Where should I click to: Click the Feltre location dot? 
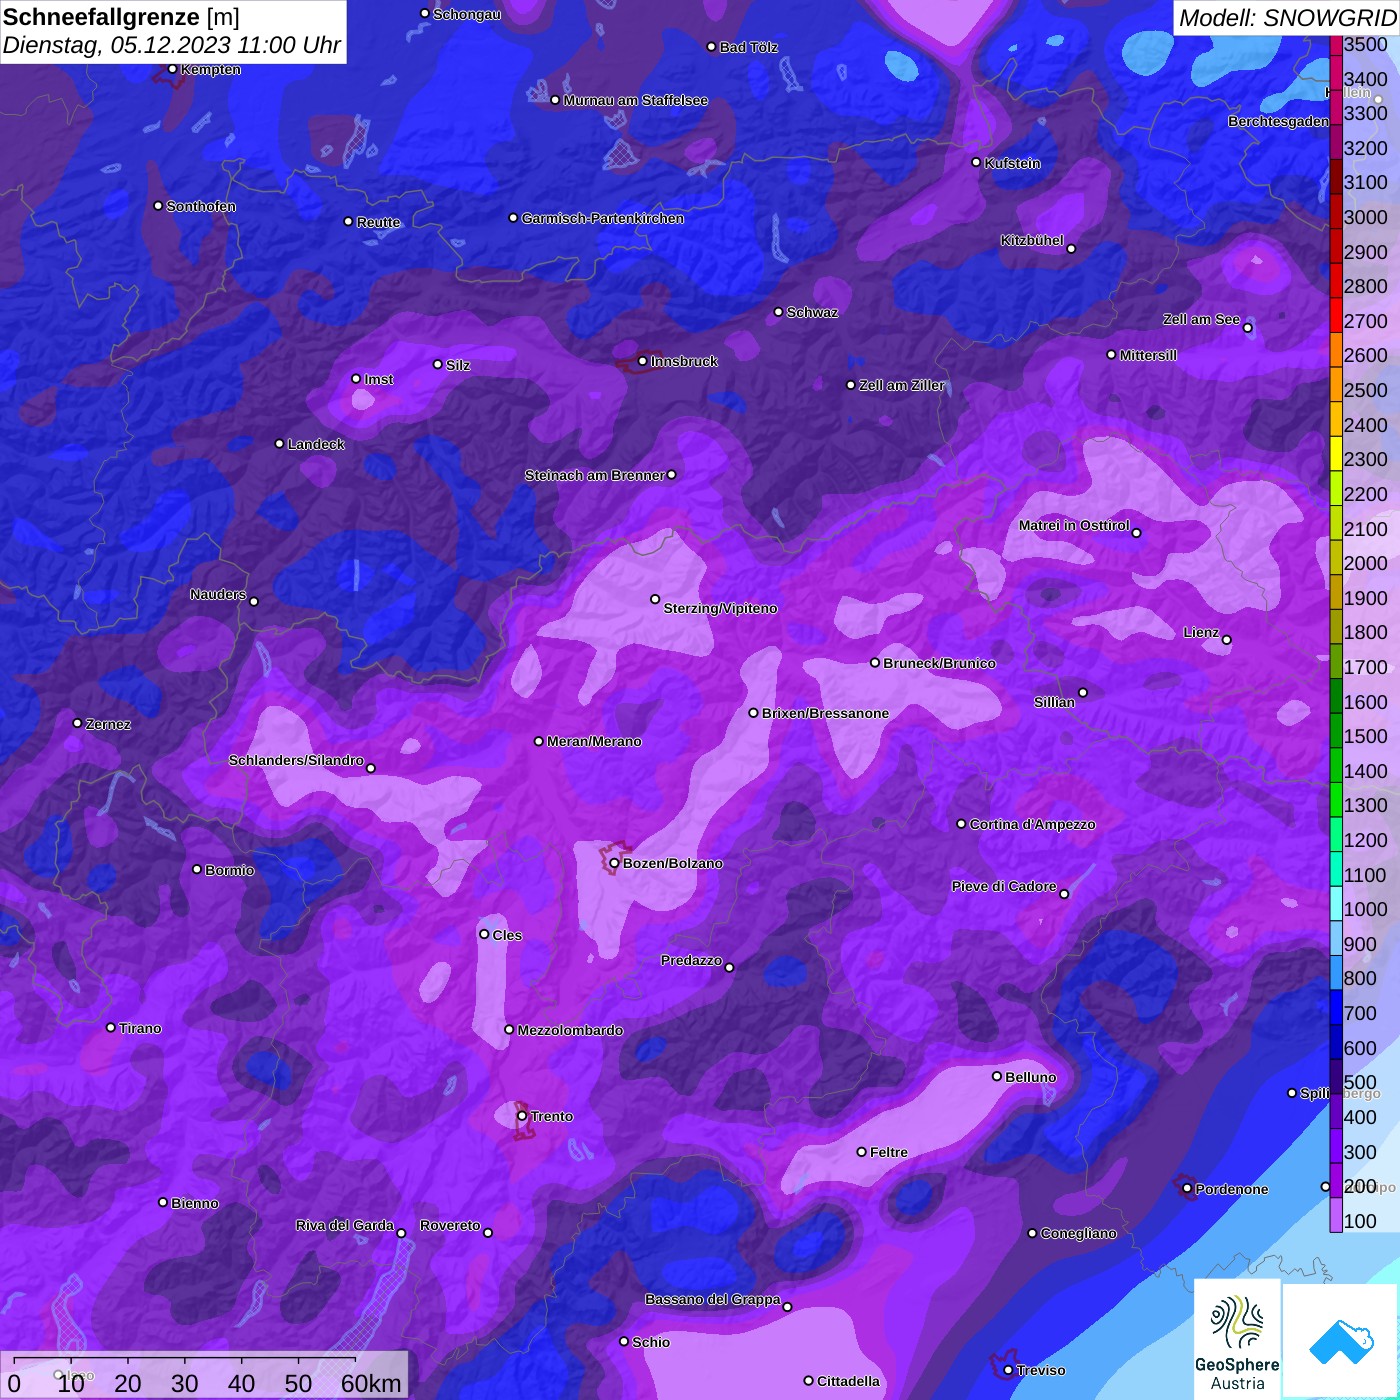861,1152
